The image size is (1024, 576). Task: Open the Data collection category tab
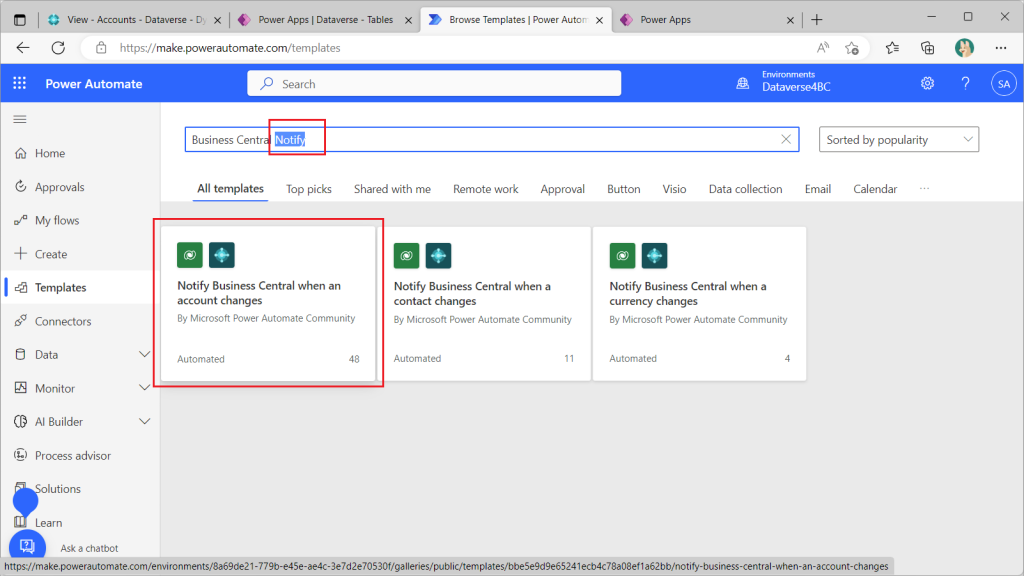pyautogui.click(x=745, y=189)
